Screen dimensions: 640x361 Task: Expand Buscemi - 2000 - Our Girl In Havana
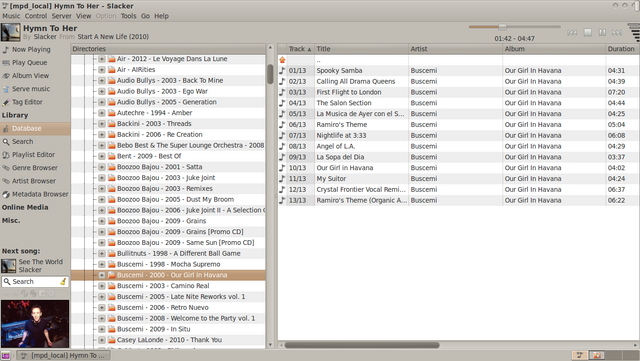pyautogui.click(x=102, y=275)
